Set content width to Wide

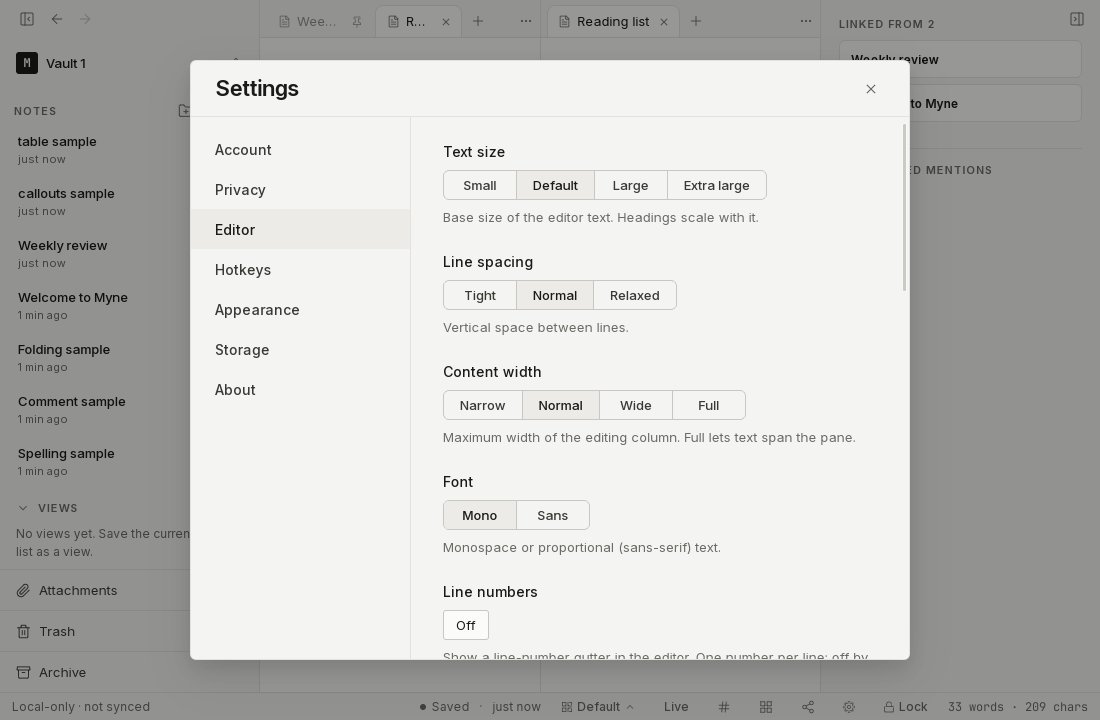(x=636, y=406)
